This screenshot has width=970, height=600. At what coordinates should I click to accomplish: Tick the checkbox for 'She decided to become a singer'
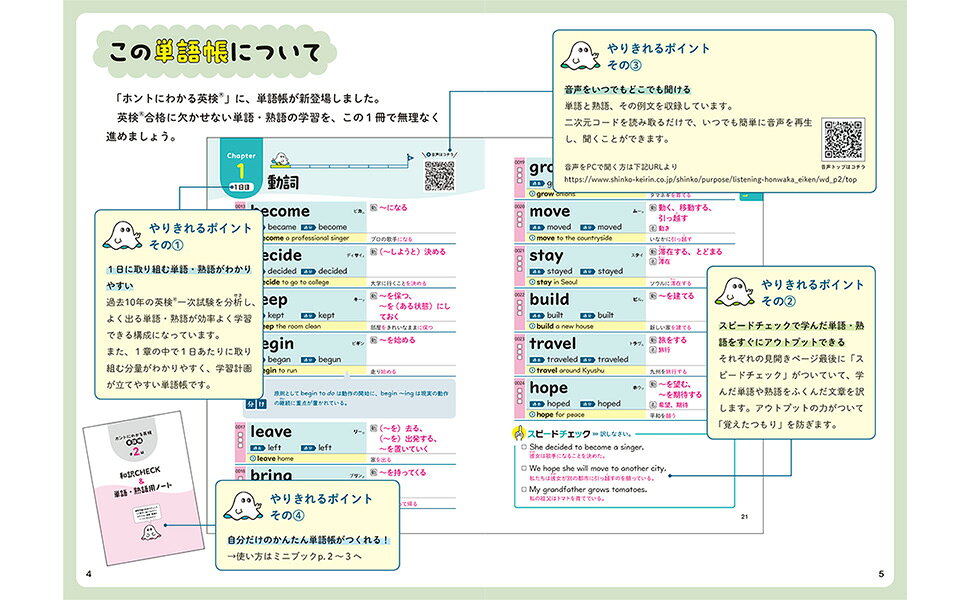[x=523, y=447]
